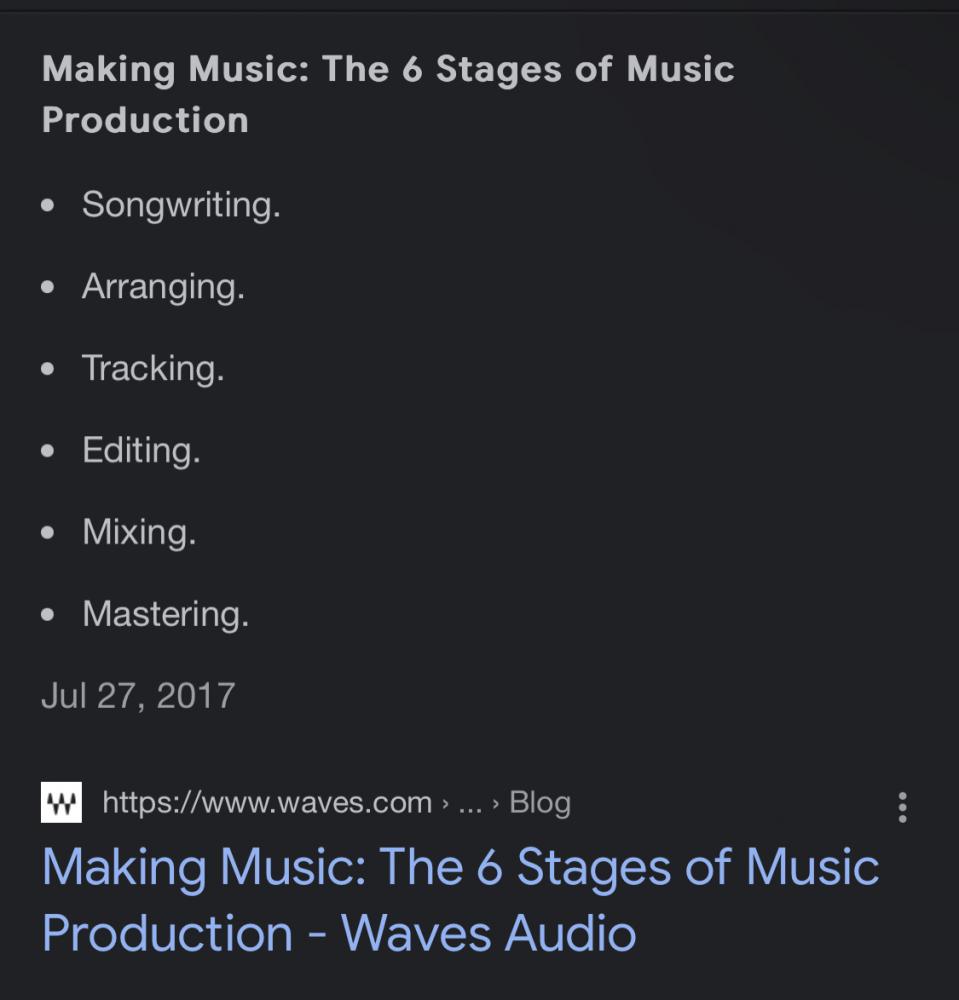959x1000 pixels.
Task: Click the bullet next to Mastering
Action: (x=49, y=614)
